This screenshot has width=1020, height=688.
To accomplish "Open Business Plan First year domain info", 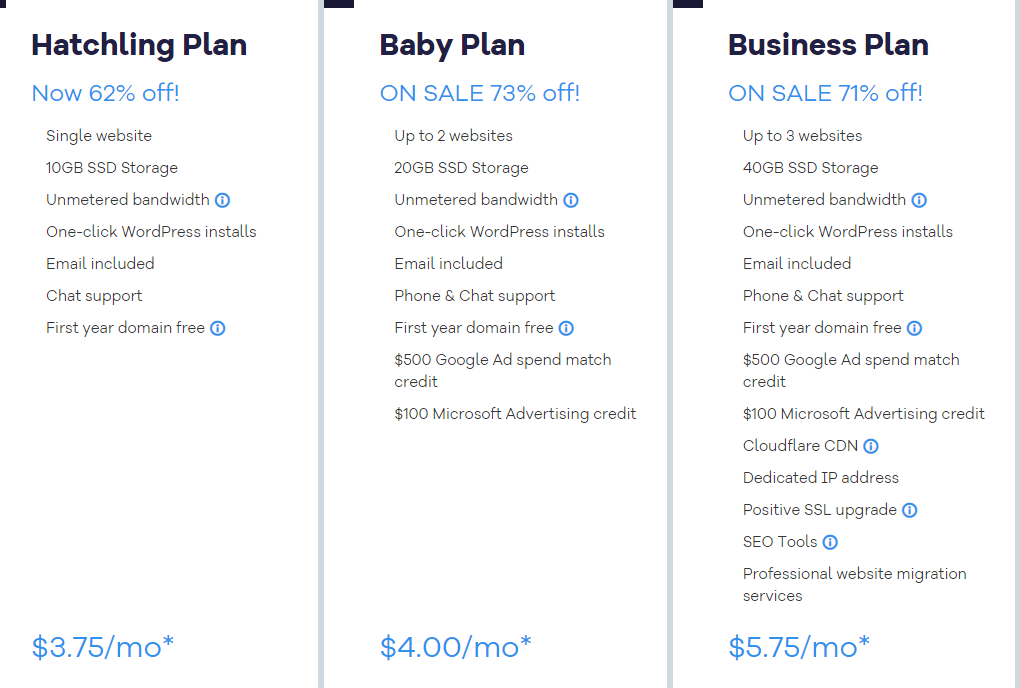I will click(914, 328).
